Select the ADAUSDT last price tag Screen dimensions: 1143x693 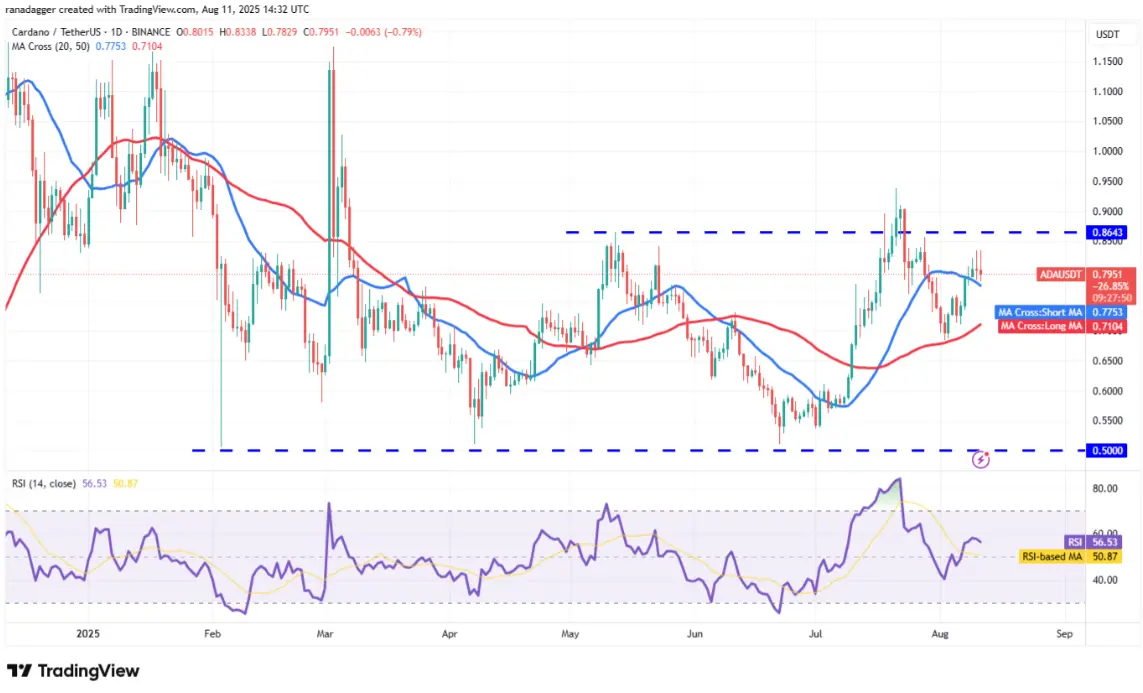tap(1061, 275)
